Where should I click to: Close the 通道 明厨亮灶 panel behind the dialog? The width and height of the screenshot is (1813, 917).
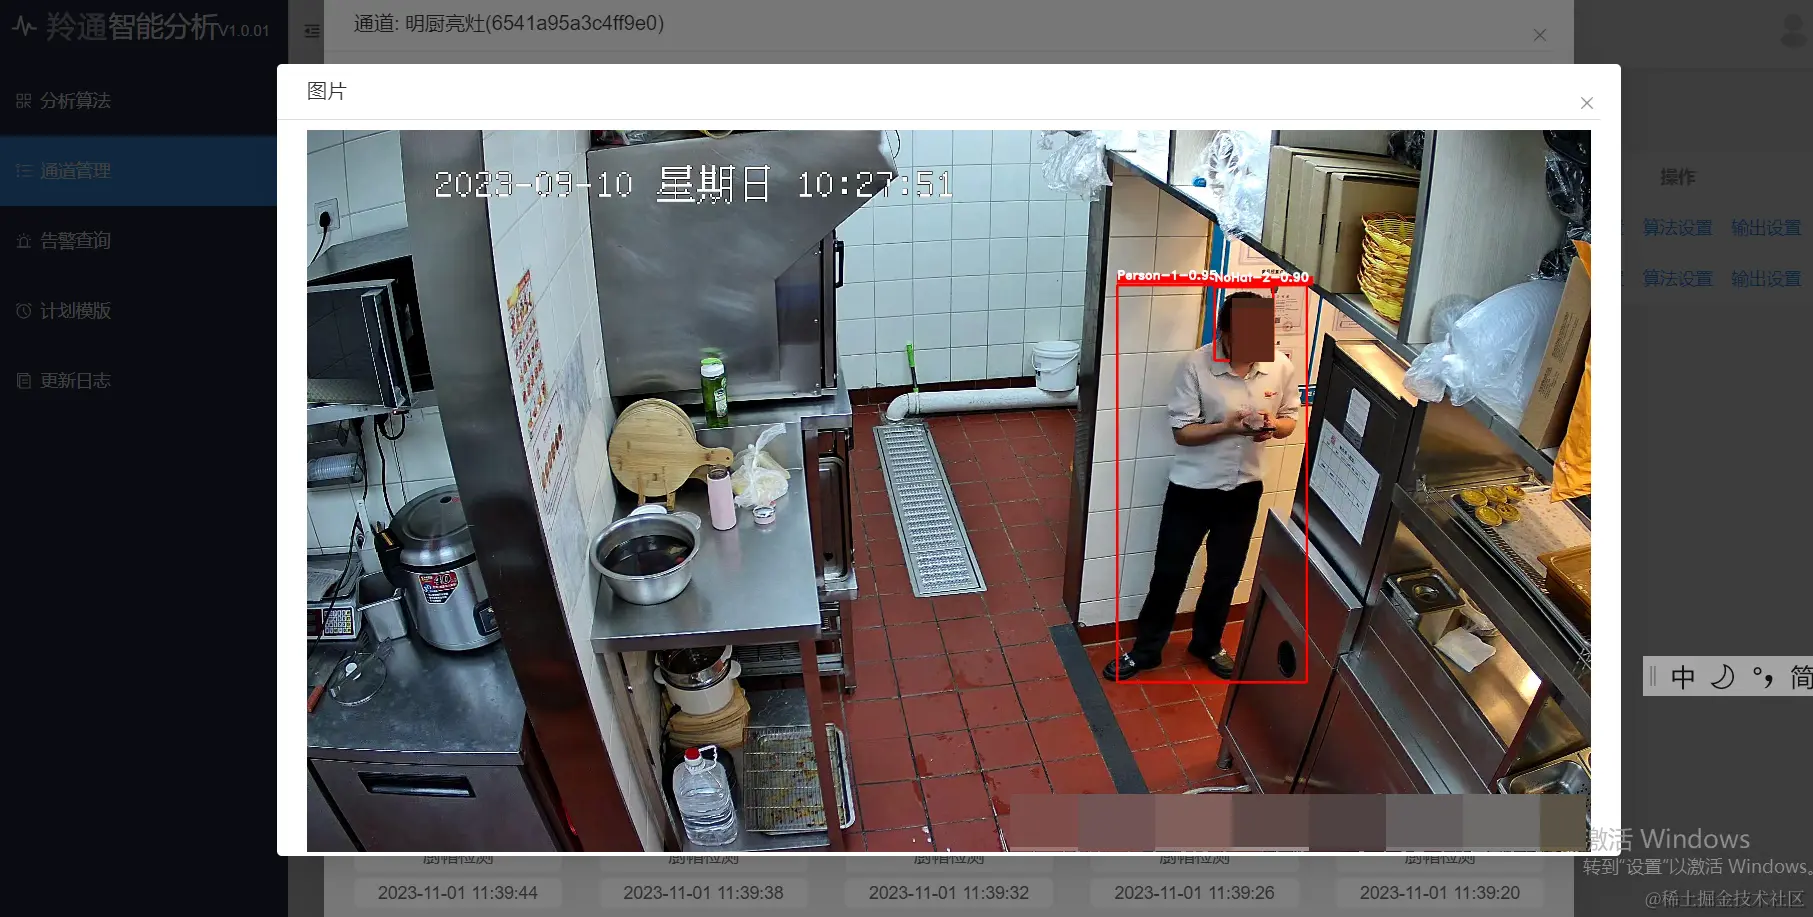point(1540,35)
